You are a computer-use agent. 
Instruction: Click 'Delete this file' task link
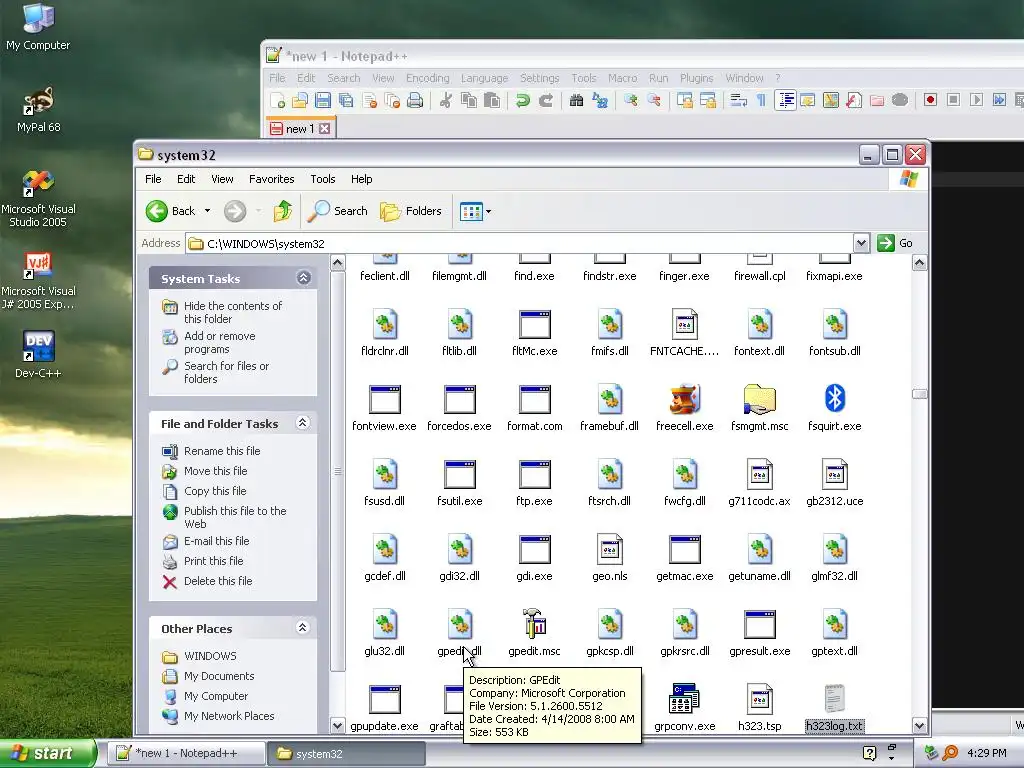(218, 581)
